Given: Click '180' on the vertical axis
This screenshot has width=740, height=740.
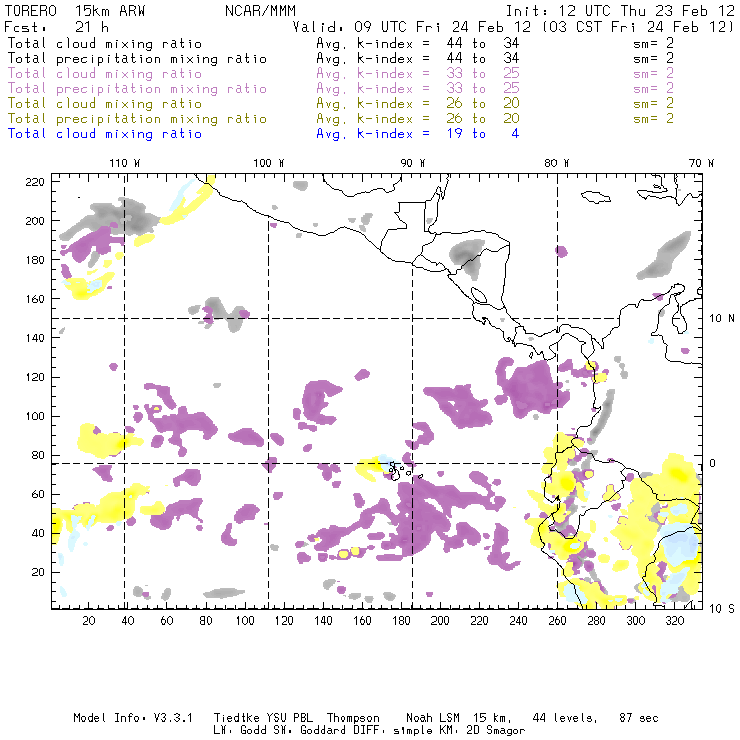Looking at the screenshot, I should point(34,260).
